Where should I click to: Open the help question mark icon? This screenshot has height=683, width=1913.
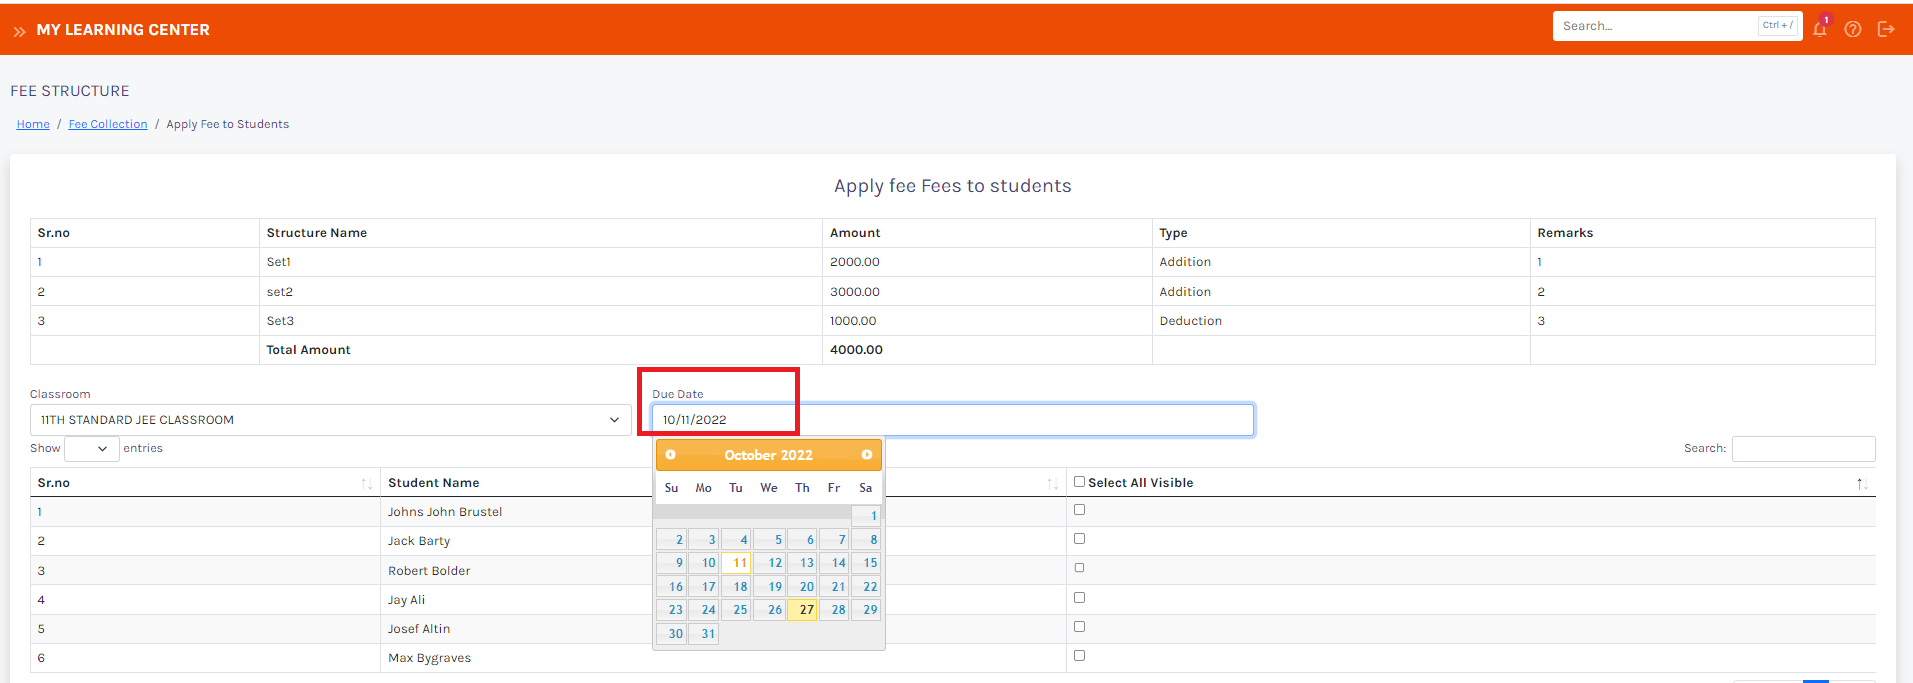coord(1852,29)
